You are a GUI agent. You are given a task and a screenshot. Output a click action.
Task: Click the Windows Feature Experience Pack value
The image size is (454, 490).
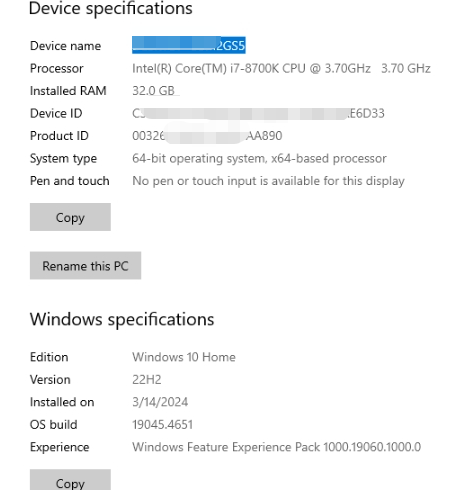(277, 447)
